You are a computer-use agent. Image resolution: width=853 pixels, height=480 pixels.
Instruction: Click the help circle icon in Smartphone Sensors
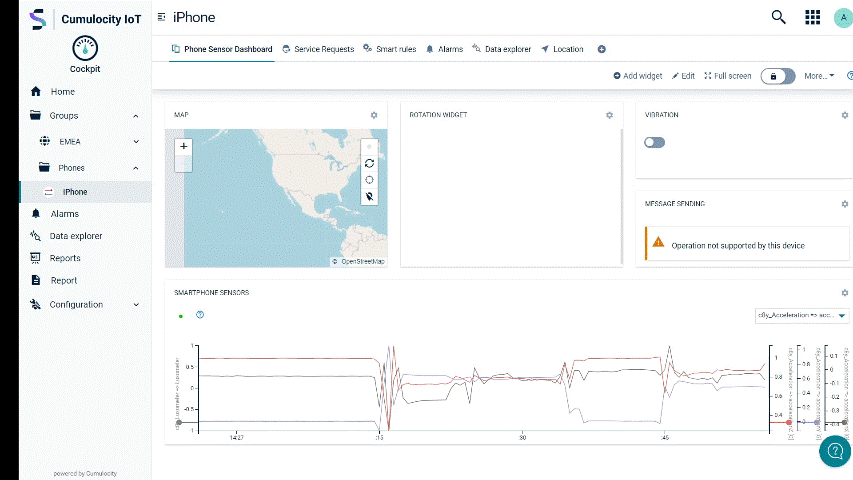point(200,315)
